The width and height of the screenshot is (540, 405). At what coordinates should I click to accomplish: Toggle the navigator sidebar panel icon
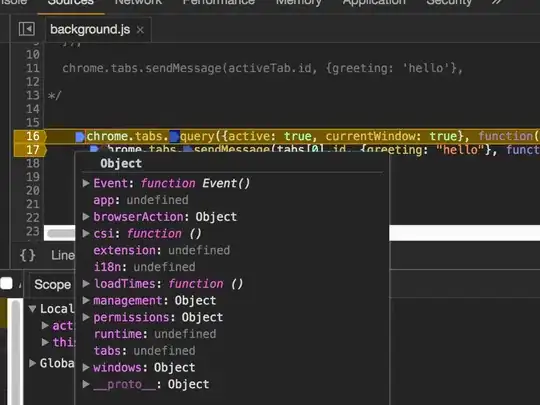27,29
